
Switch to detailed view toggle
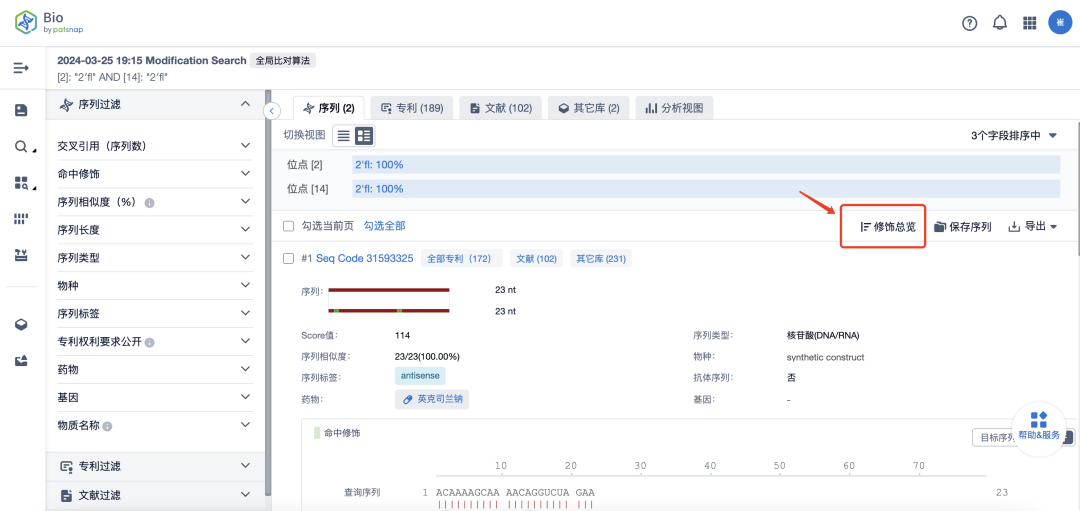pos(364,135)
